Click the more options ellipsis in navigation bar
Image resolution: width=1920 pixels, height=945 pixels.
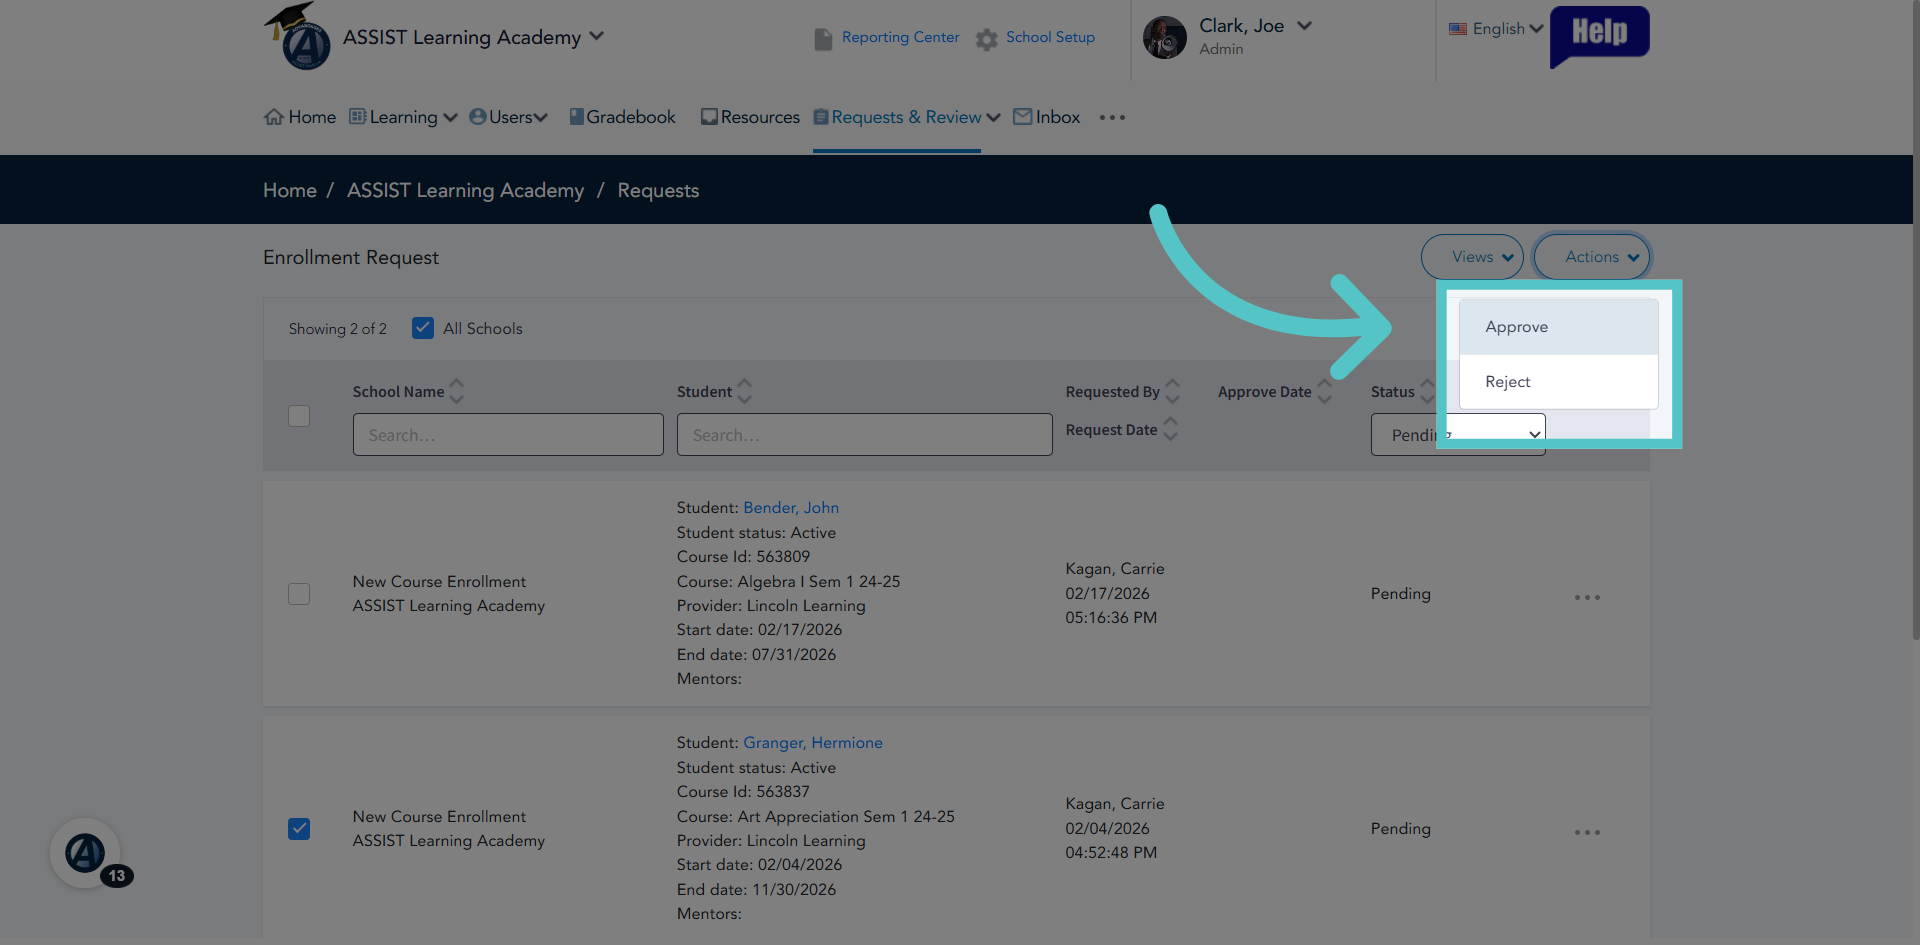pyautogui.click(x=1112, y=117)
